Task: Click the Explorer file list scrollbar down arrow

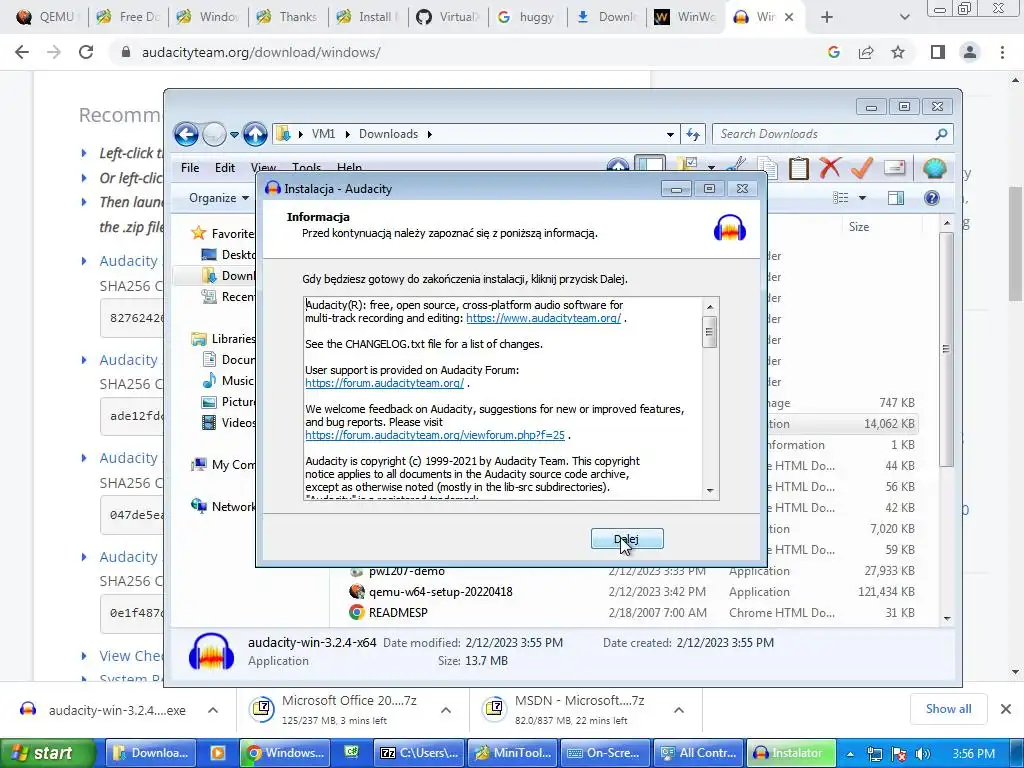Action: point(946,618)
